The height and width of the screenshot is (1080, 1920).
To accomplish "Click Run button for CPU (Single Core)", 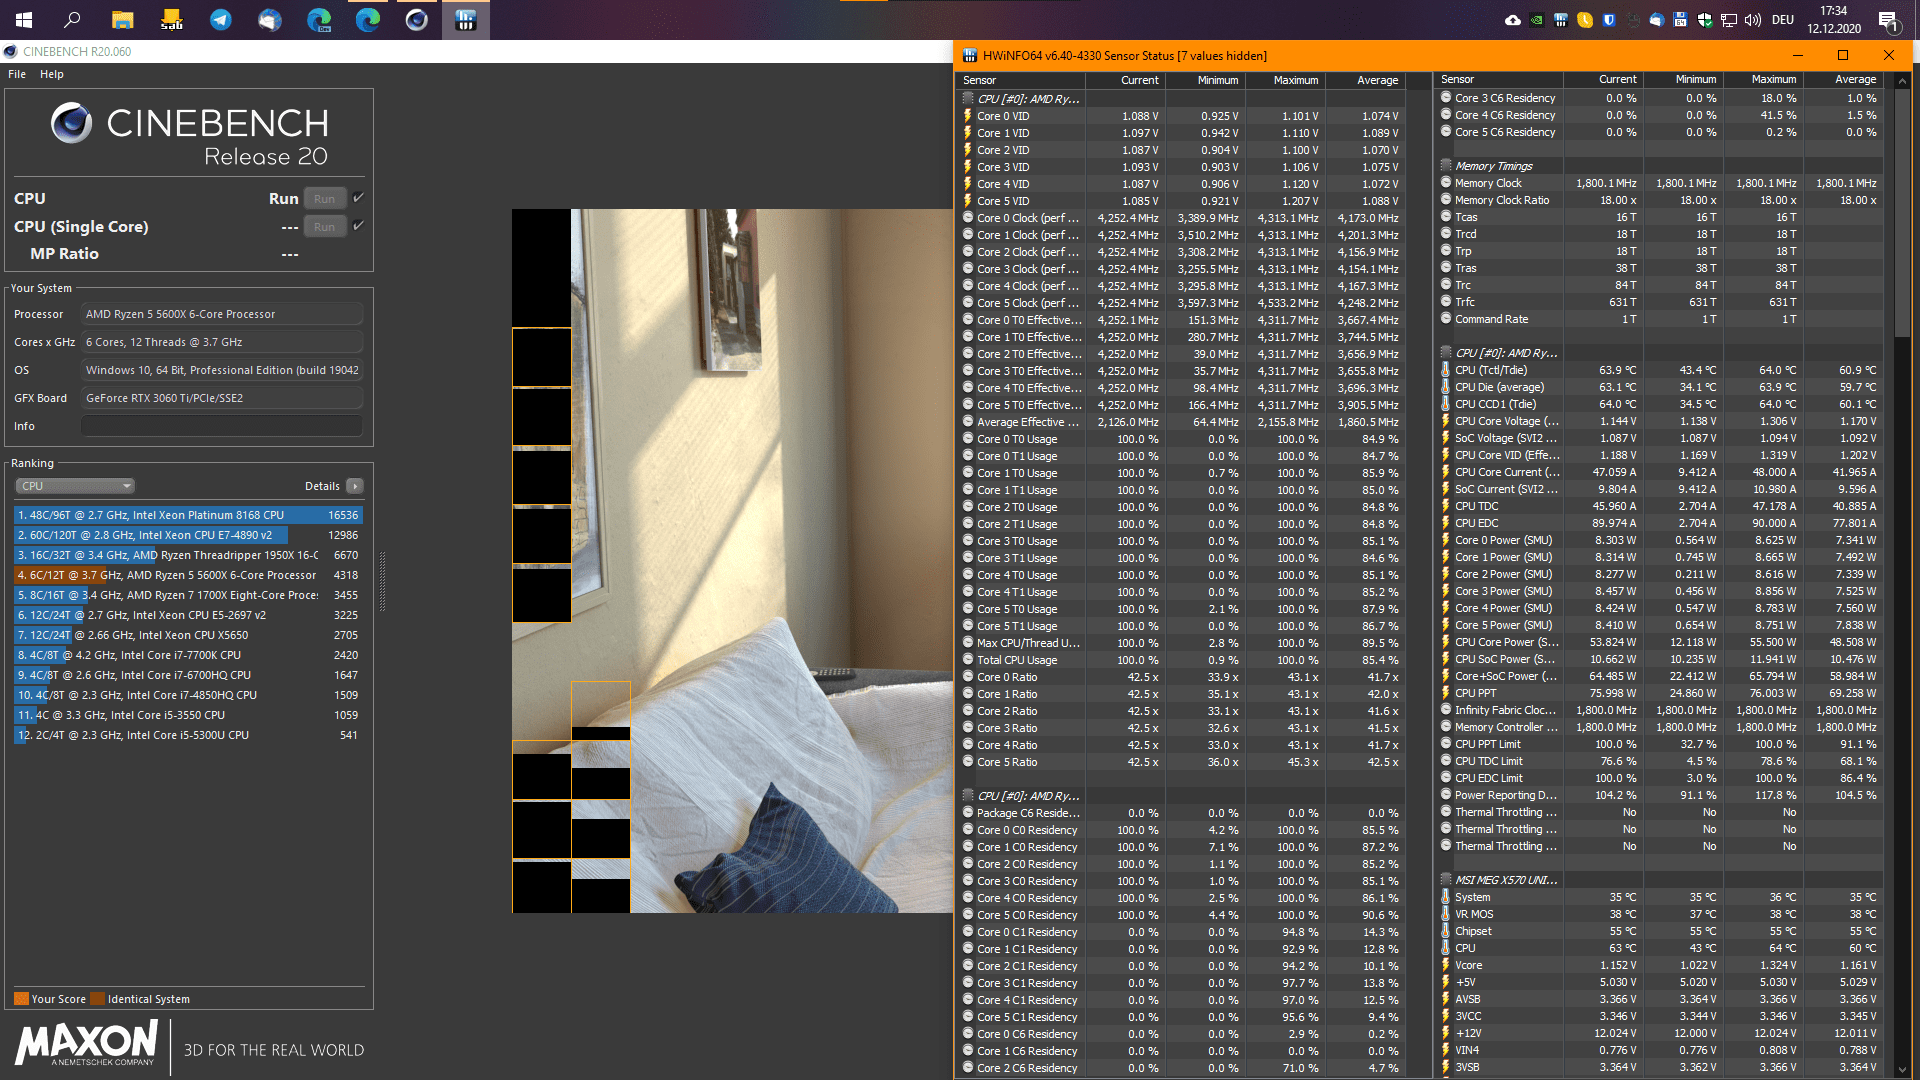I will [324, 226].
